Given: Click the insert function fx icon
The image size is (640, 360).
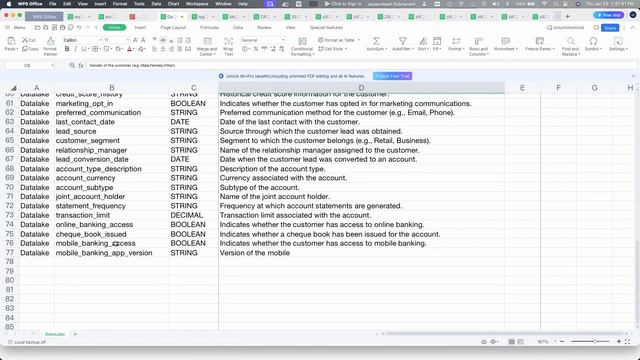Looking at the screenshot, I should point(81,65).
